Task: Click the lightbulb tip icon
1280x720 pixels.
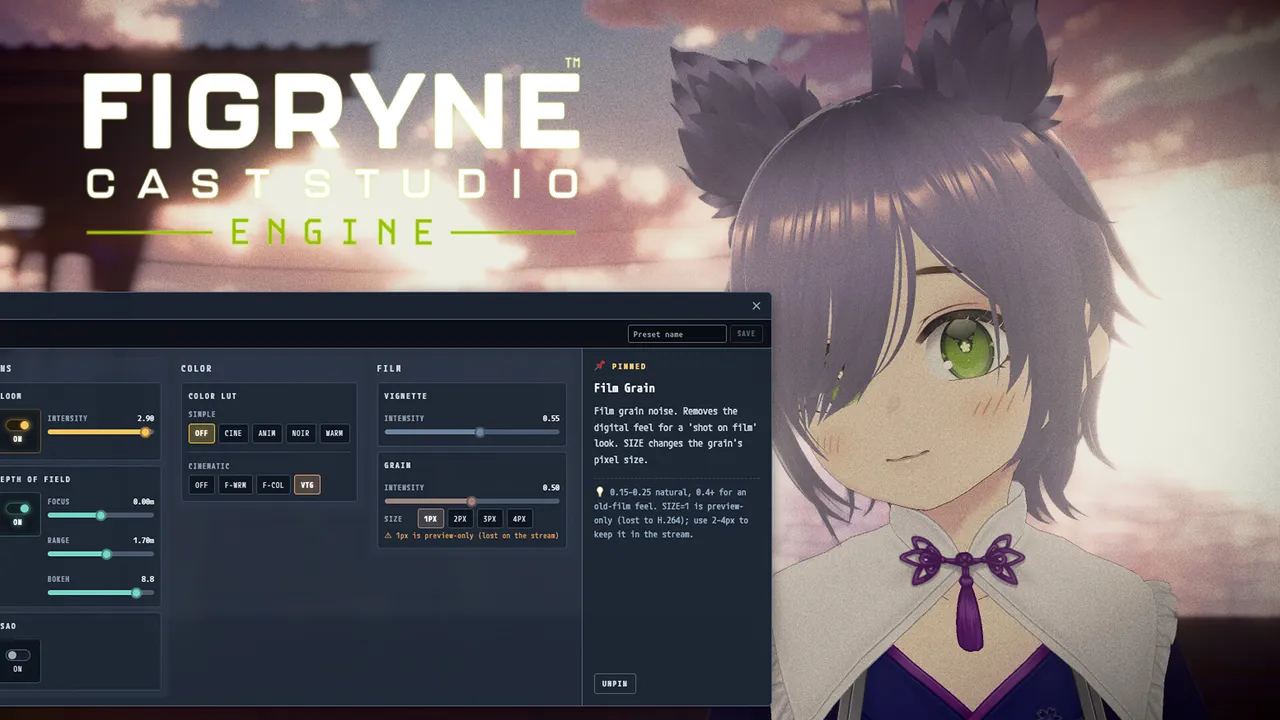Action: pyautogui.click(x=599, y=492)
